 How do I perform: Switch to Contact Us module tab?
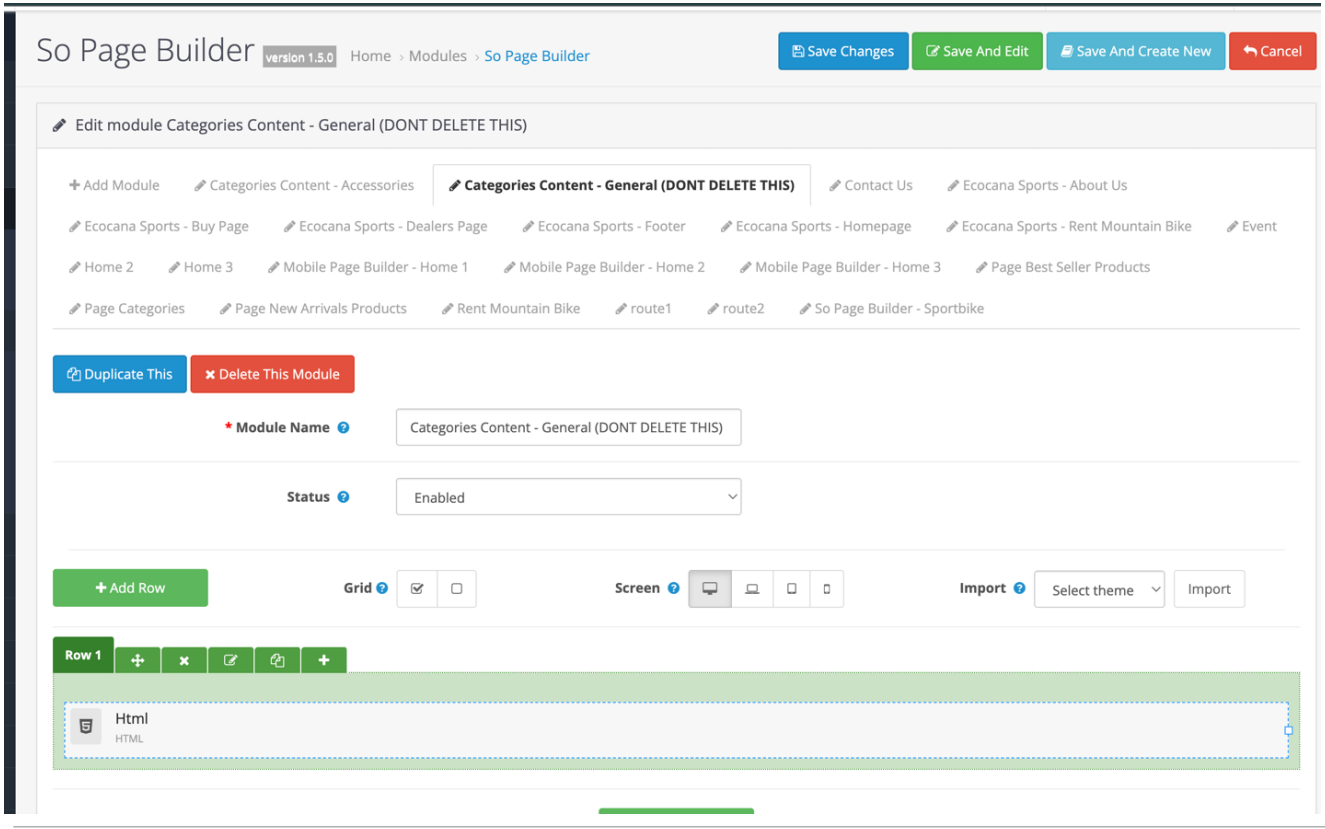click(x=871, y=185)
